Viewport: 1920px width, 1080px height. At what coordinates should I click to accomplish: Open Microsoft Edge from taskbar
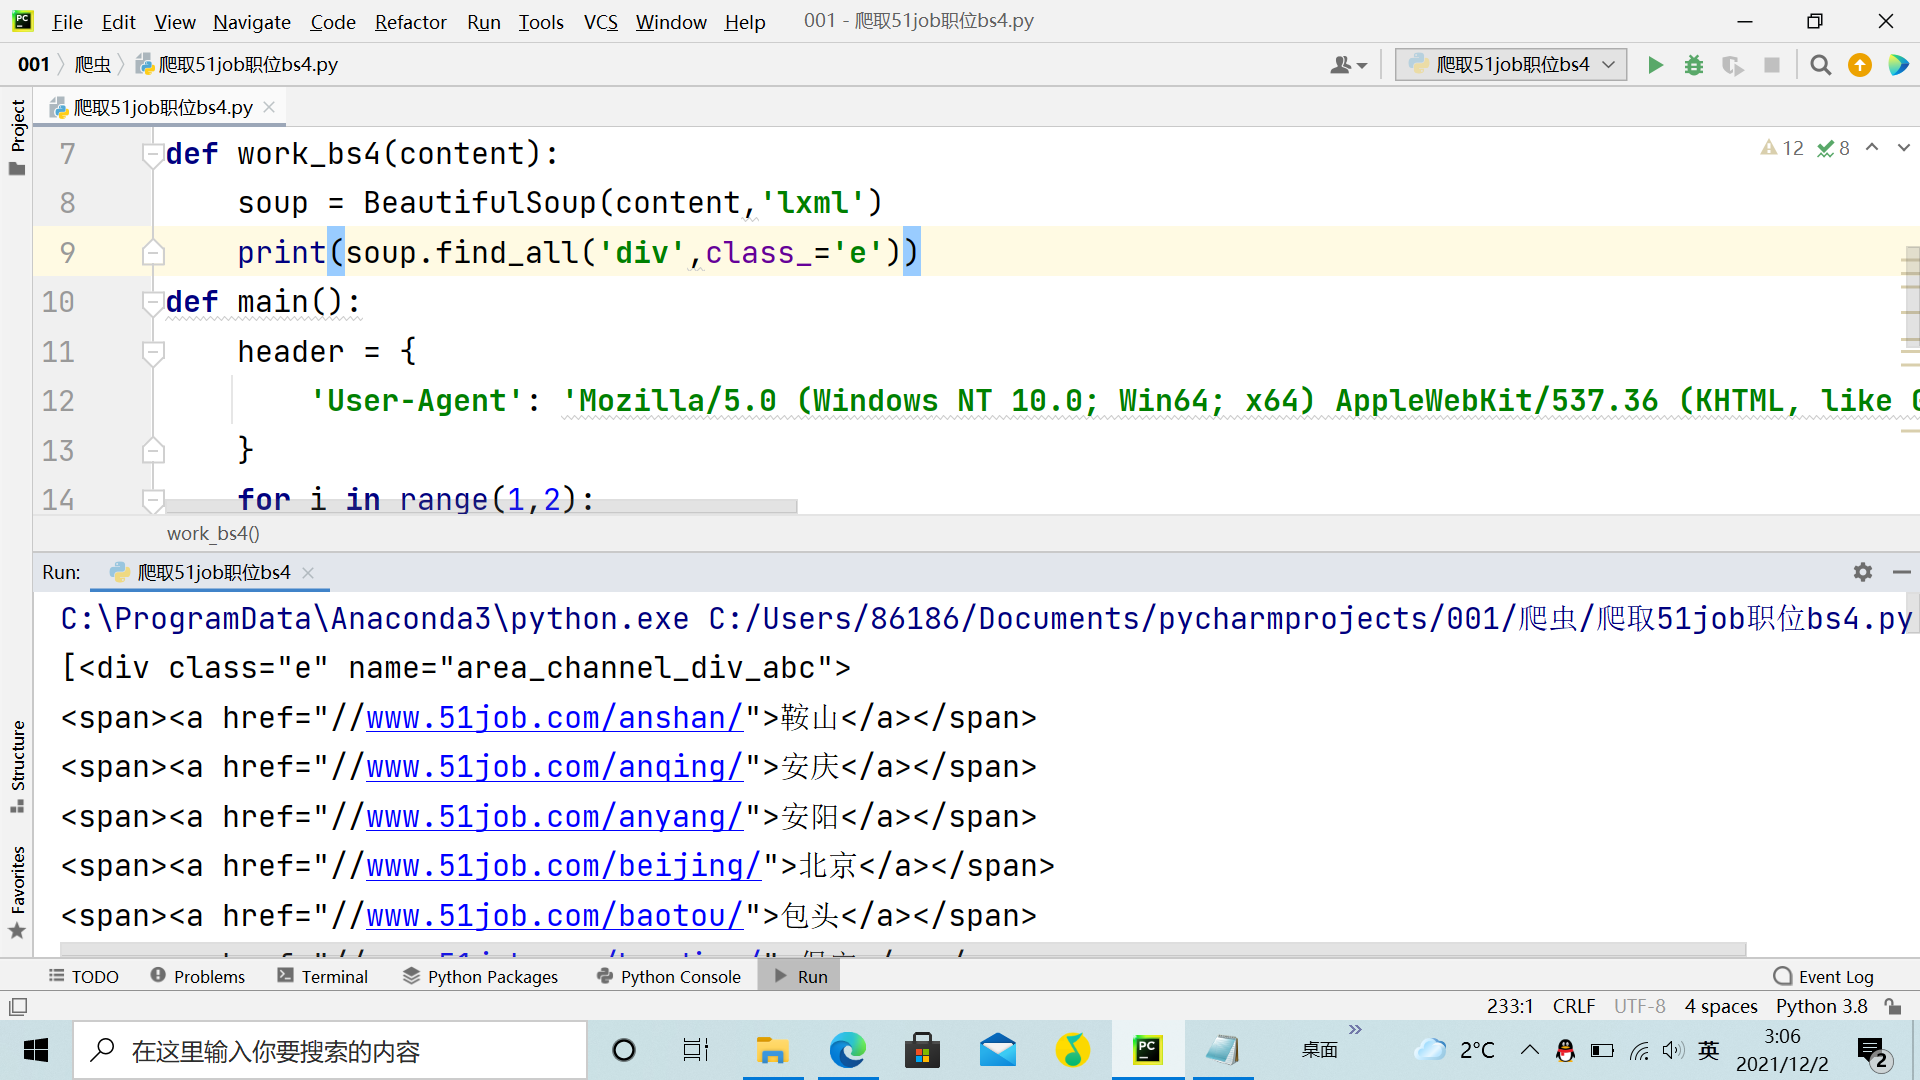[847, 1050]
